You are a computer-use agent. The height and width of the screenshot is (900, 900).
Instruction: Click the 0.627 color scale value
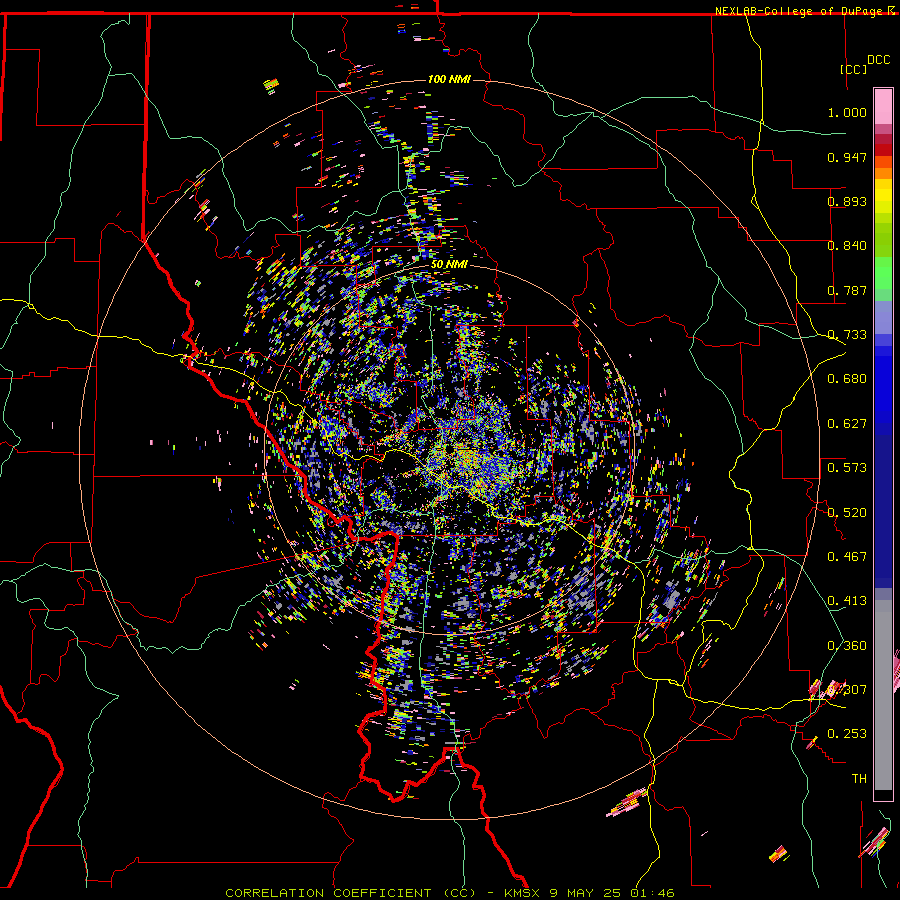[x=847, y=424]
